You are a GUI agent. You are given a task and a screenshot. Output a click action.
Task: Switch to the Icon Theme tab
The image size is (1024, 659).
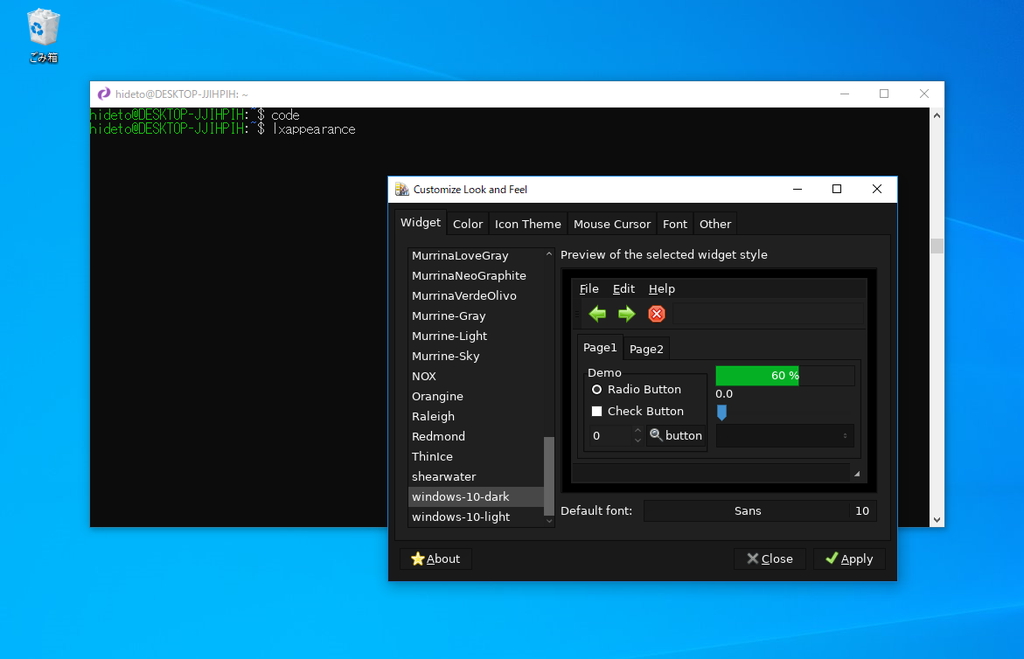[527, 223]
